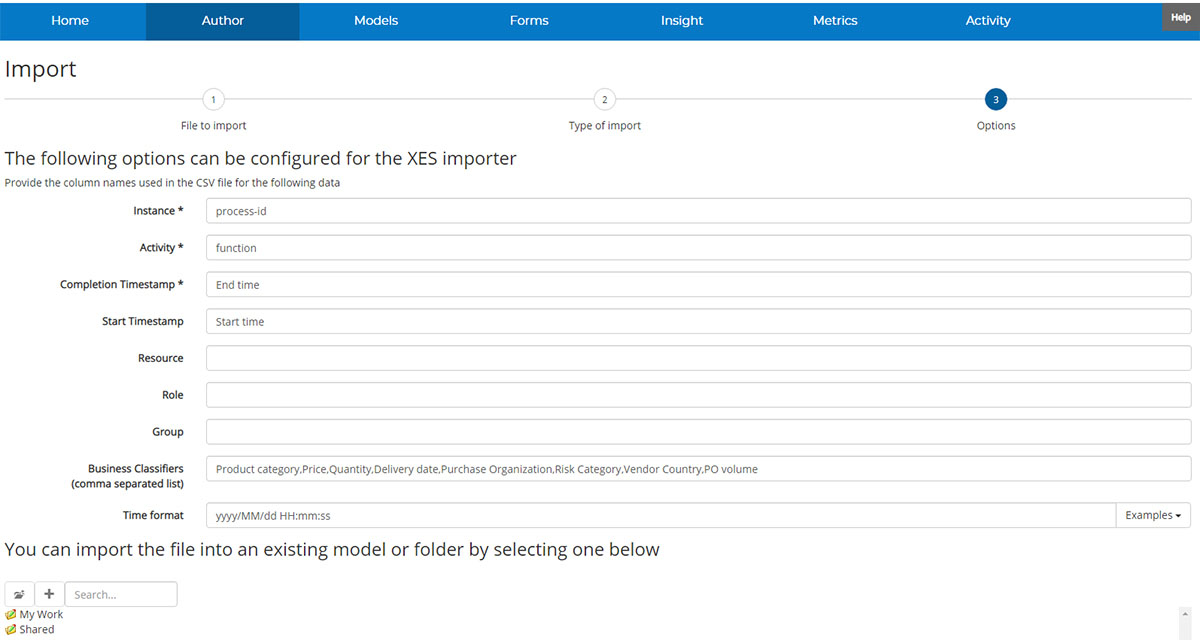Image resolution: width=1200 pixels, height=640 pixels.
Task: Go to the Forms tab
Action: pos(529,20)
